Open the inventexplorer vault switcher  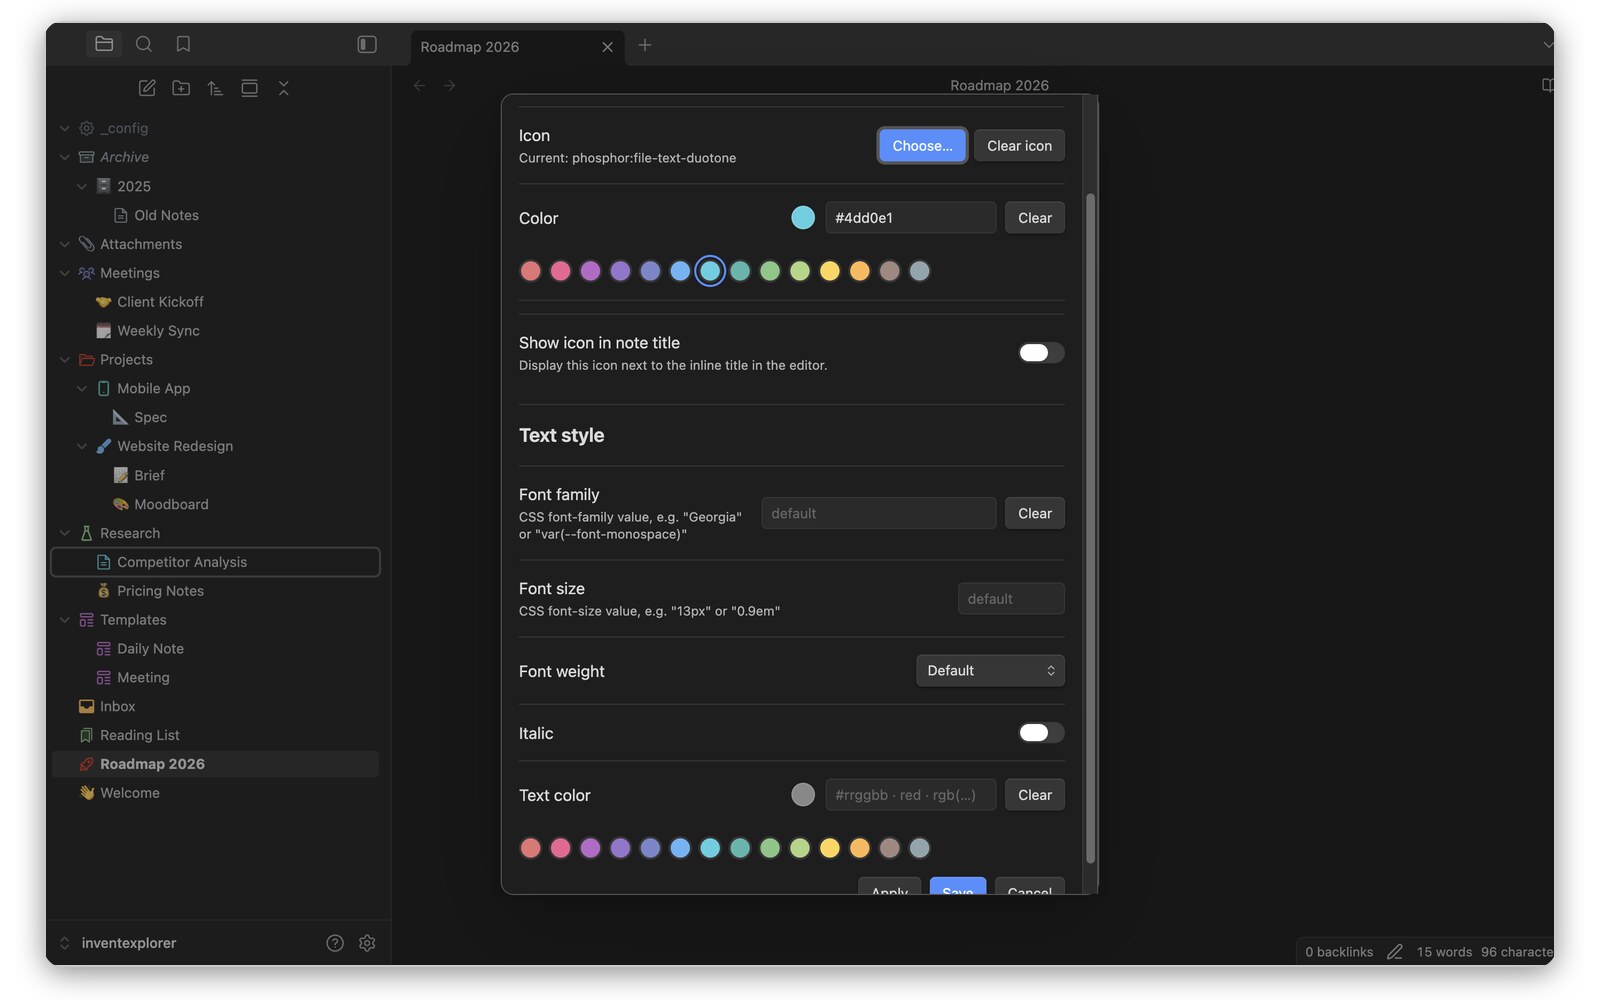pos(118,943)
